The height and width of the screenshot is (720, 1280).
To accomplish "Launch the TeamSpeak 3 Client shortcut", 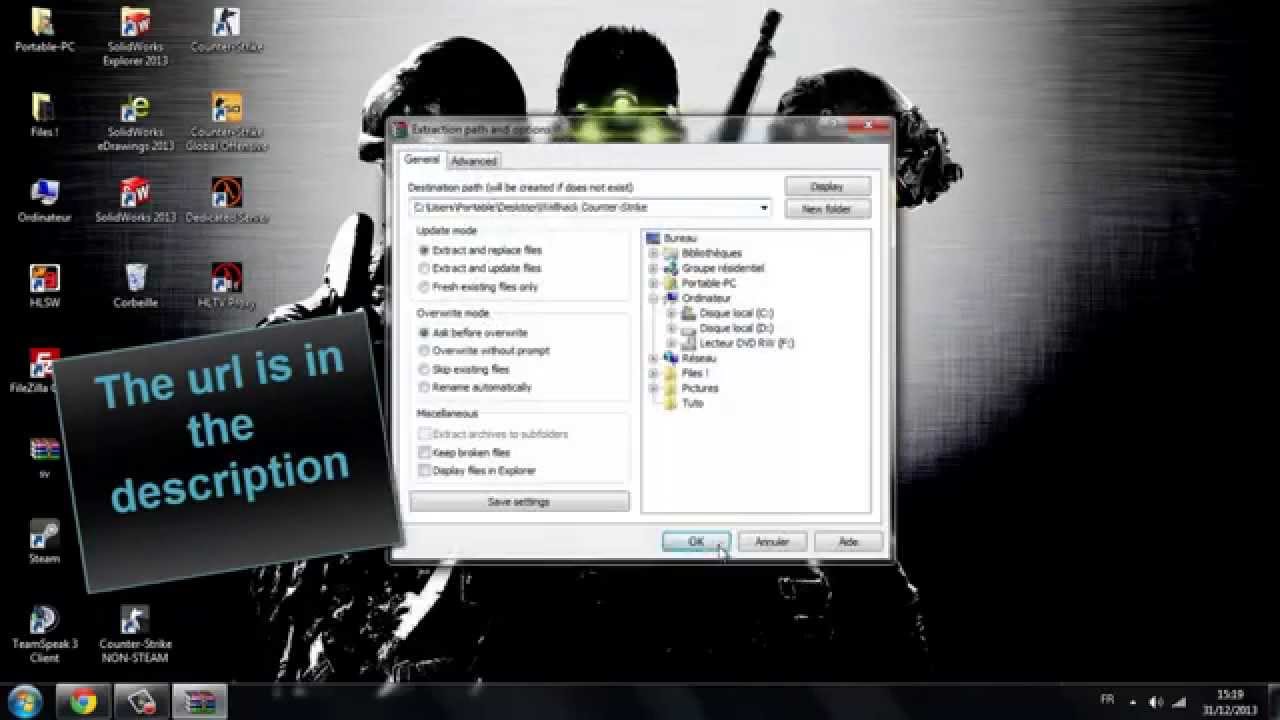I will (x=44, y=633).
